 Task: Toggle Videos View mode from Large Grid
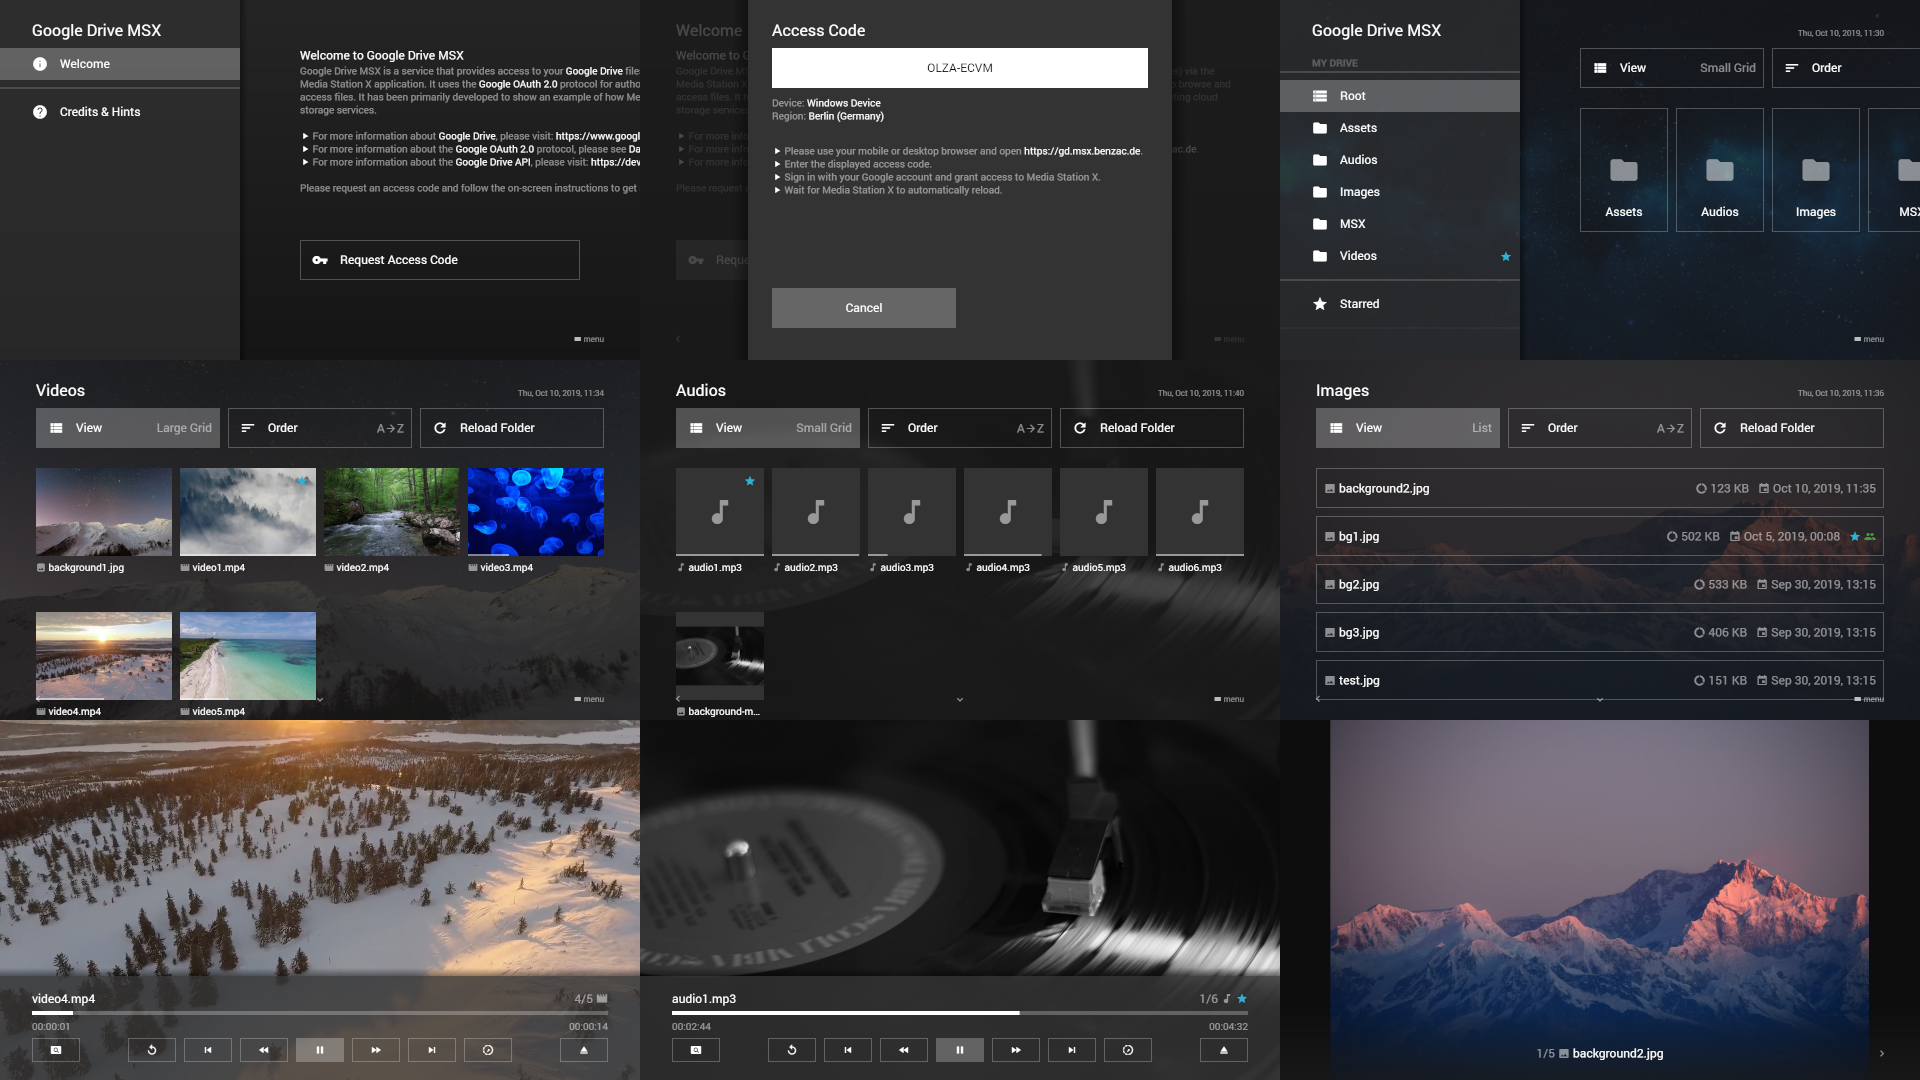tap(128, 428)
